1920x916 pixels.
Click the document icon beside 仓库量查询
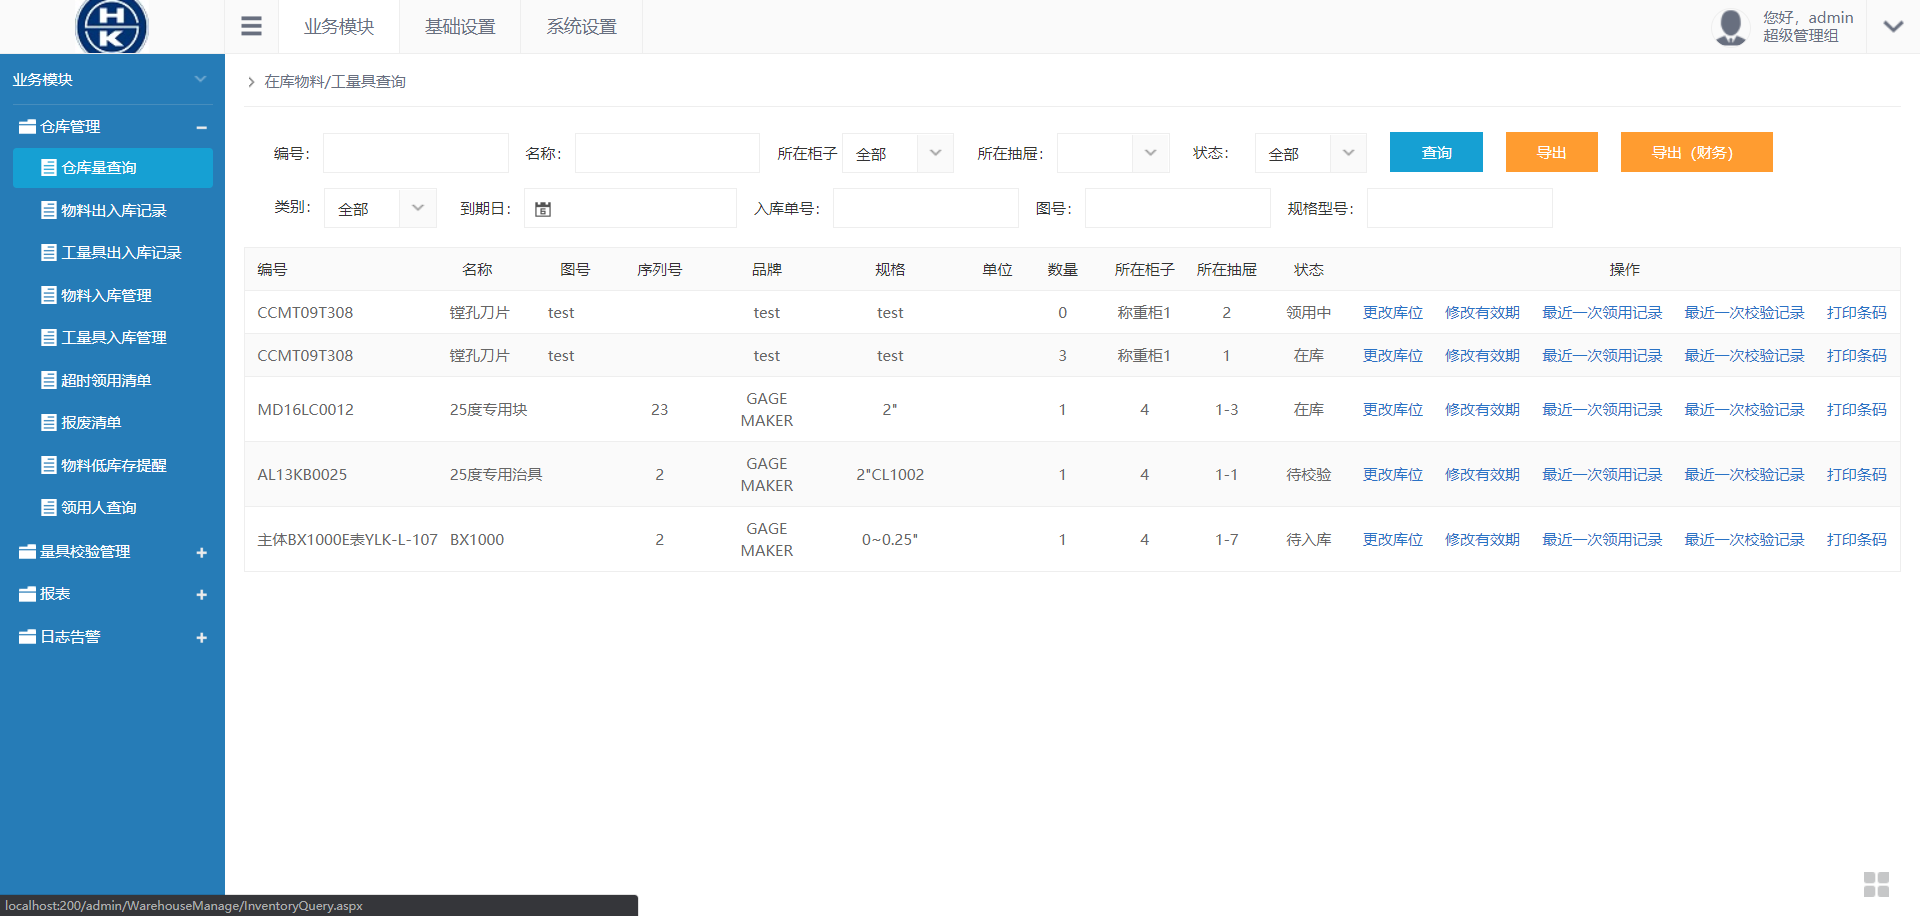point(47,167)
